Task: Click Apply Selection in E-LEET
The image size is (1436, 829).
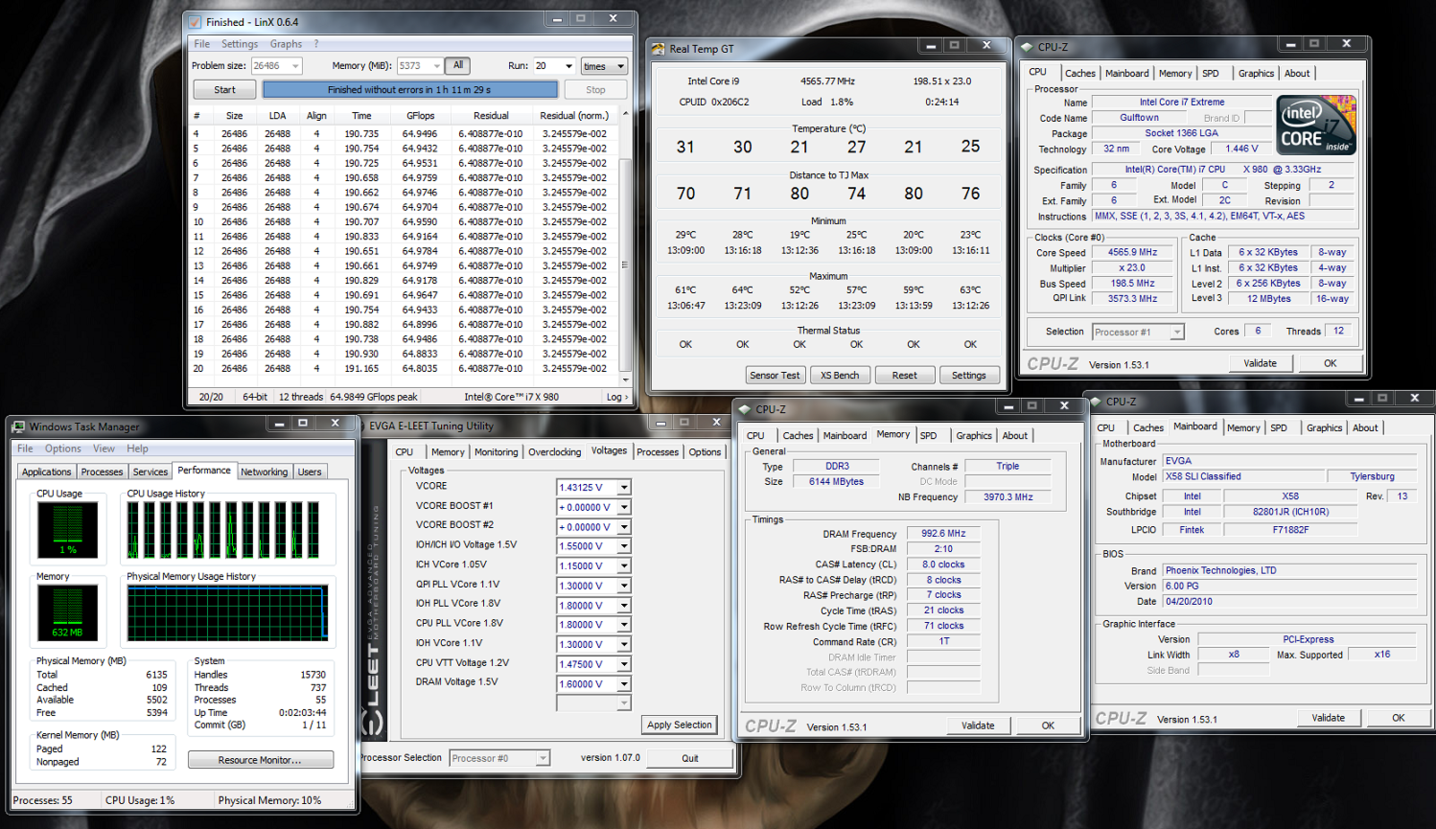Action: 680,725
